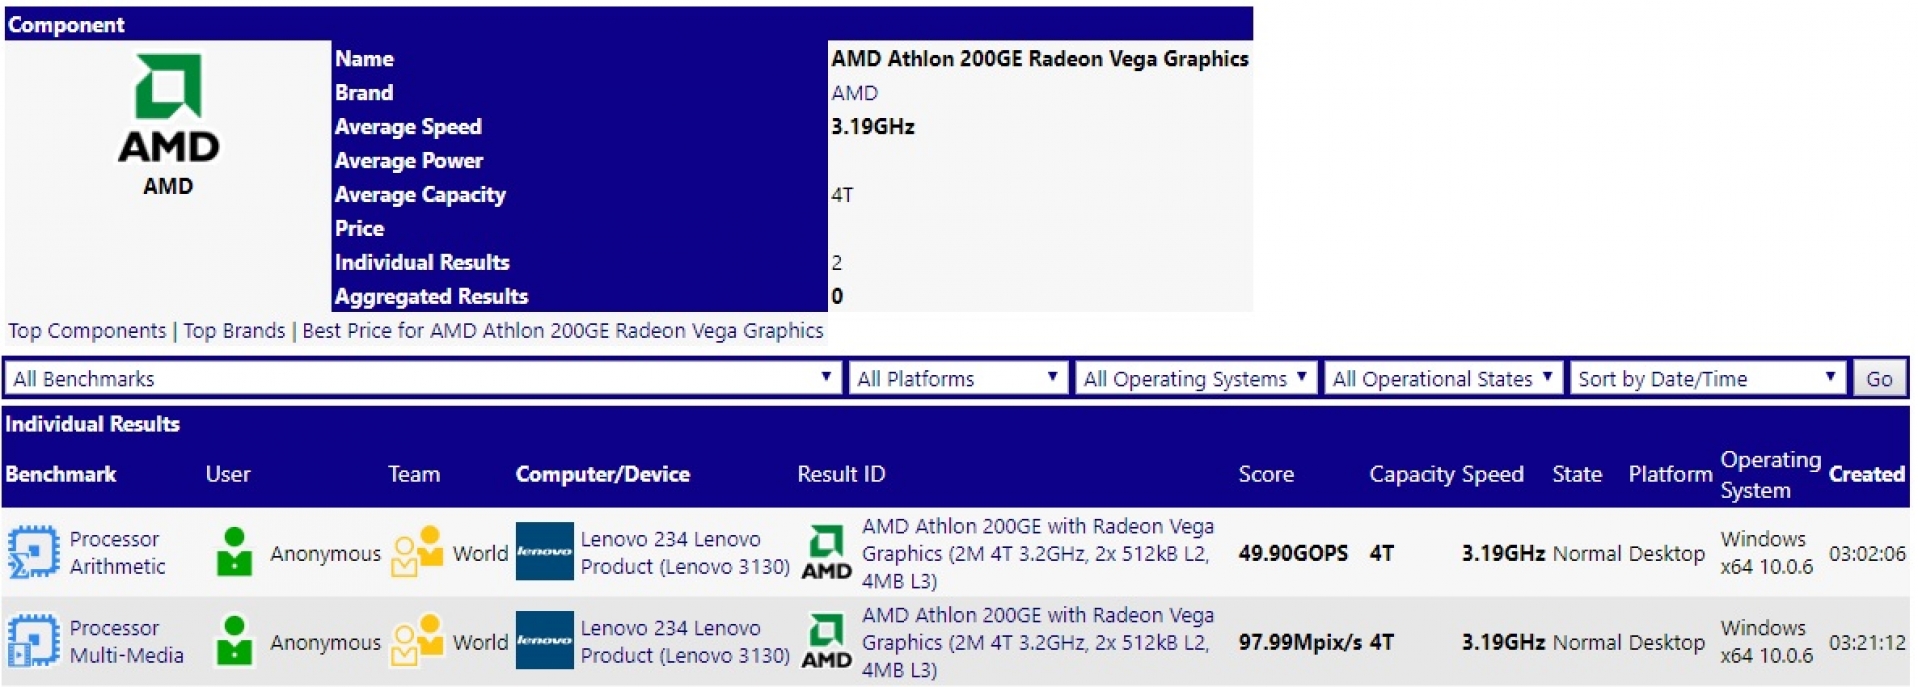Screen dimensions: 1918x687
Task: Open the All Benchmarks dropdown
Action: [x=422, y=378]
